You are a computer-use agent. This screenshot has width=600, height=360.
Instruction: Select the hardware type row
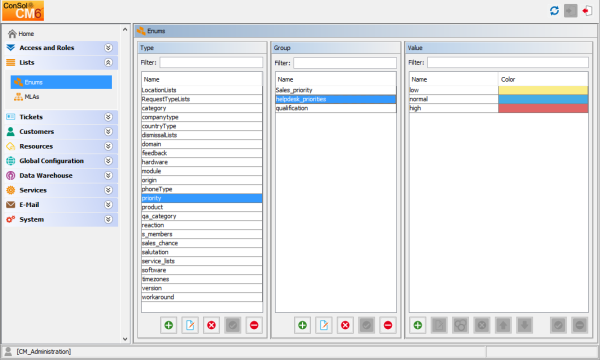coord(202,162)
